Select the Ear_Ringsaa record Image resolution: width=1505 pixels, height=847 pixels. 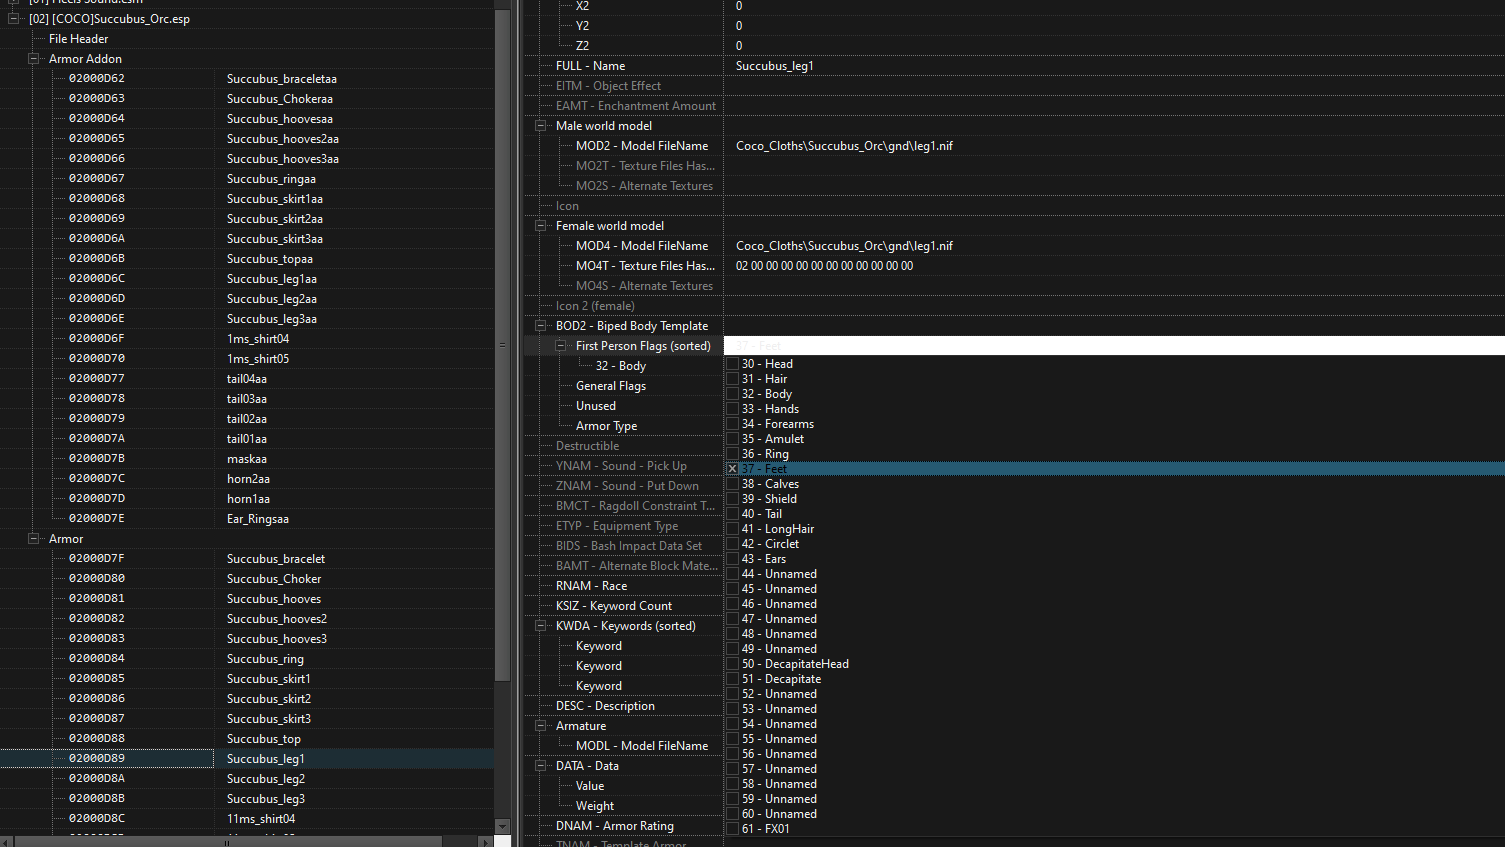(x=258, y=519)
